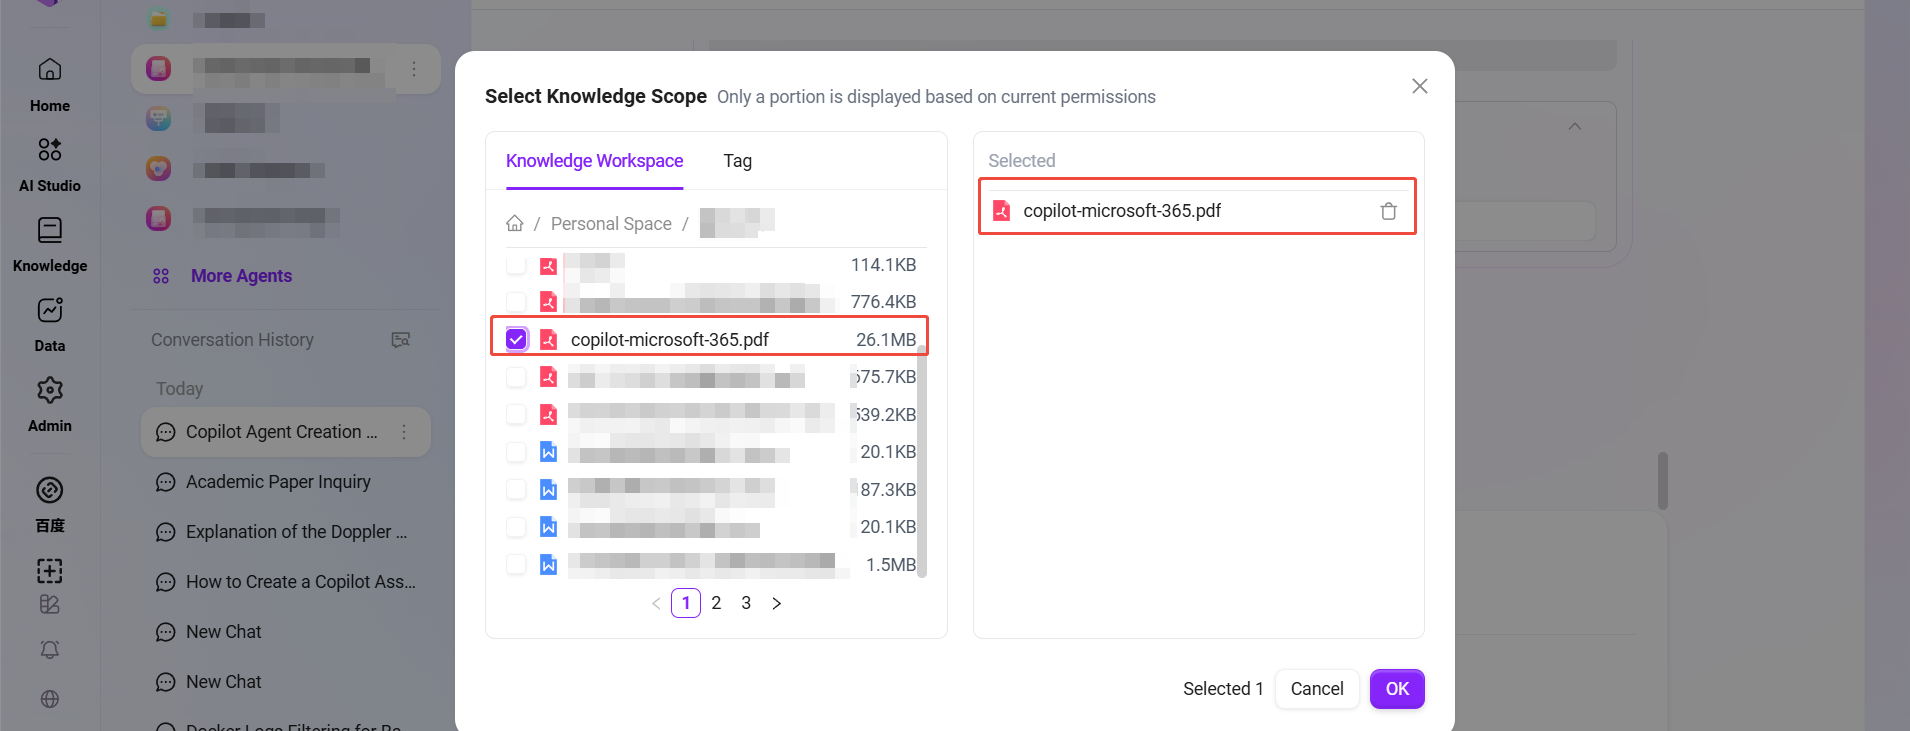Click home icon in Personal Space breadcrumb
Viewport: 1910px width, 731px height.
click(x=515, y=223)
